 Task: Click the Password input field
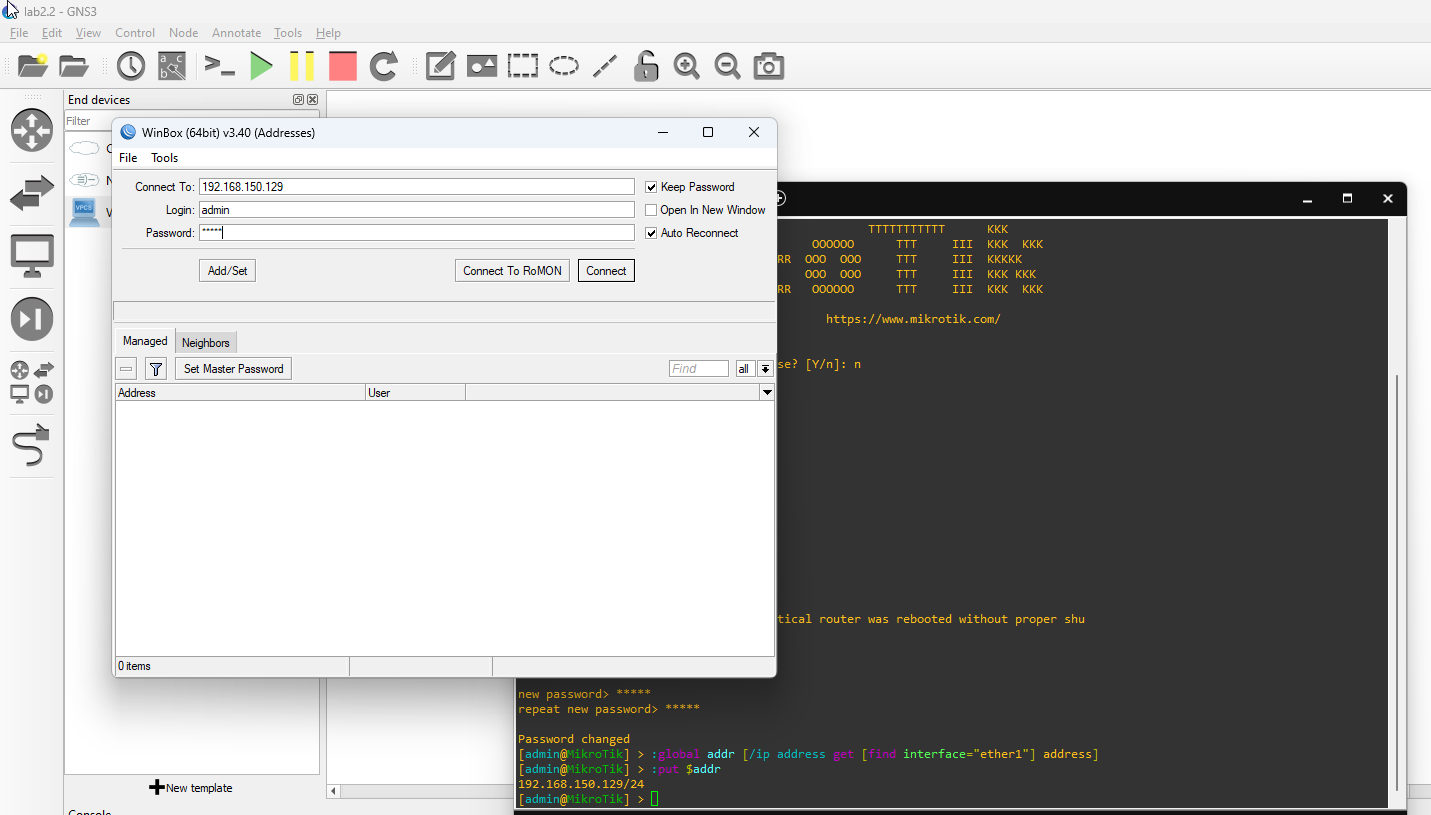click(416, 233)
